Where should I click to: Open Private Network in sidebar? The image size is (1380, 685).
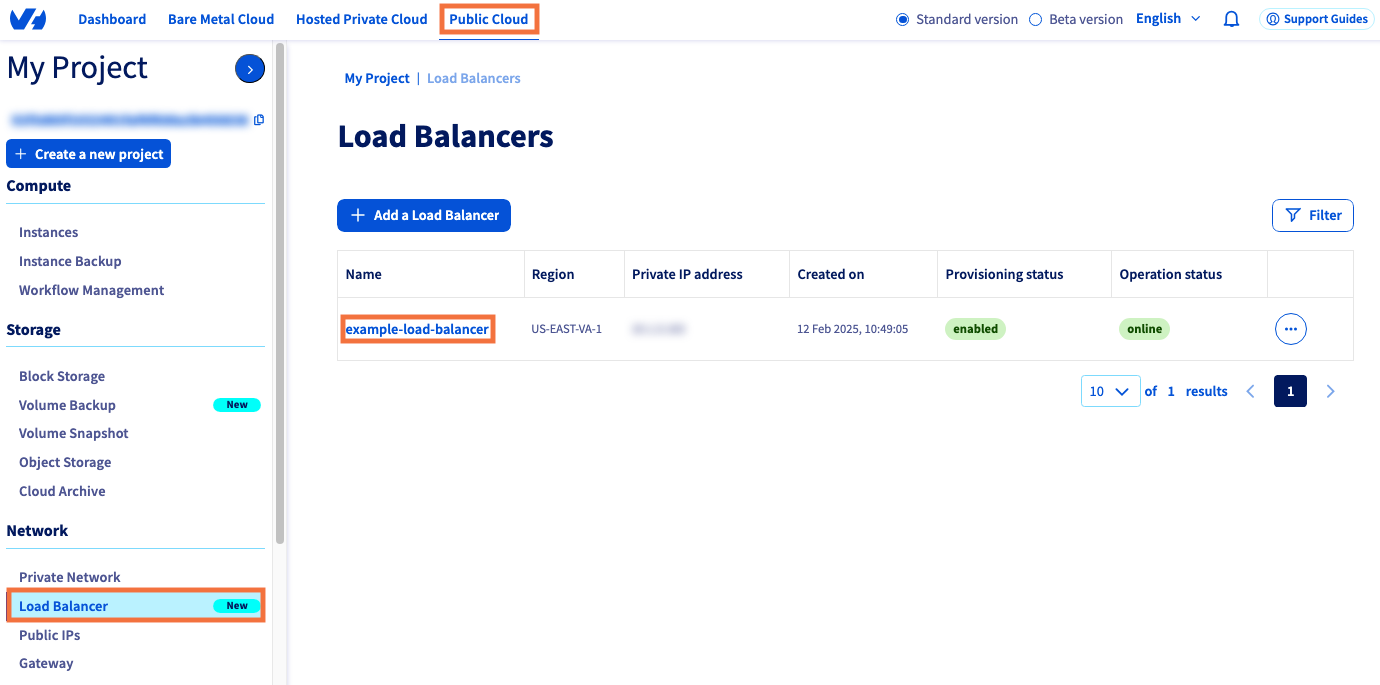pyautogui.click(x=69, y=577)
